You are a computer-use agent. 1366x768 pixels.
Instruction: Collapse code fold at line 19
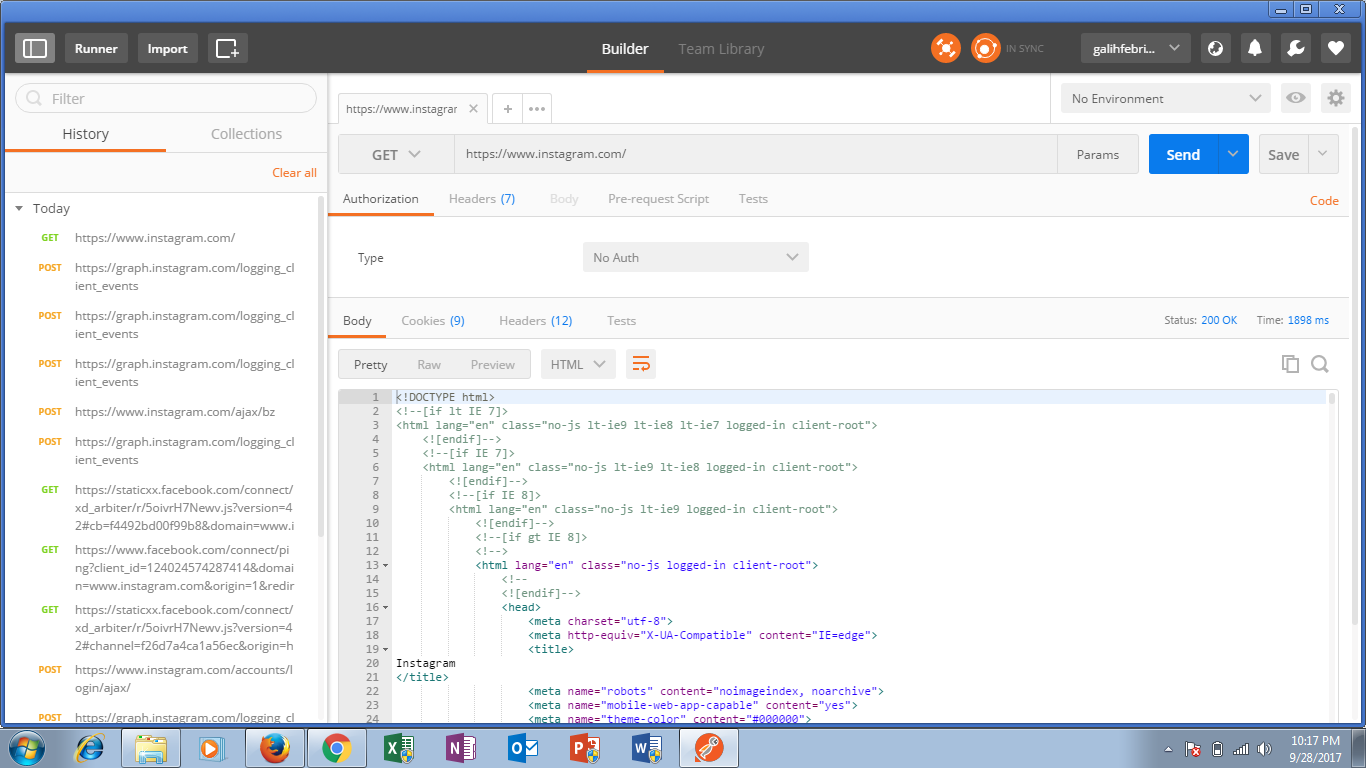(386, 650)
